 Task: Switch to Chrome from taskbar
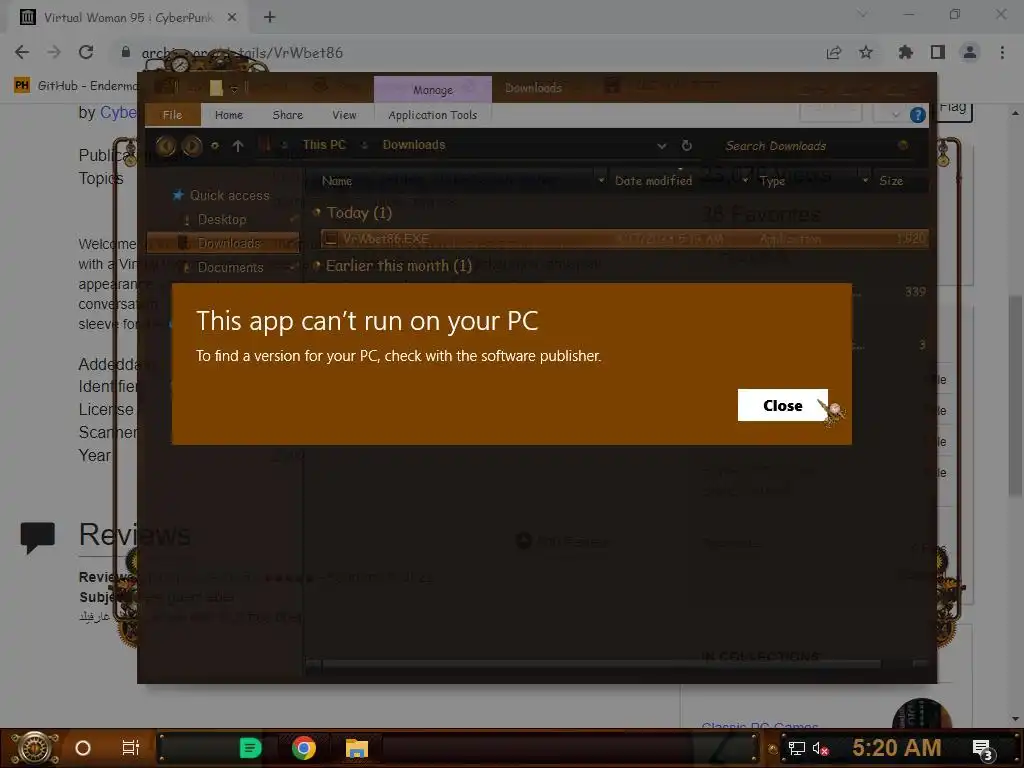tap(304, 748)
